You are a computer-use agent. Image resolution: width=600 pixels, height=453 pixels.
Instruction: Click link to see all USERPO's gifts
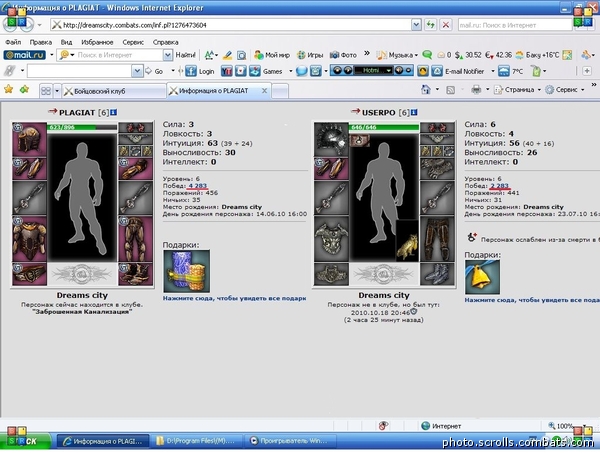(x=532, y=300)
